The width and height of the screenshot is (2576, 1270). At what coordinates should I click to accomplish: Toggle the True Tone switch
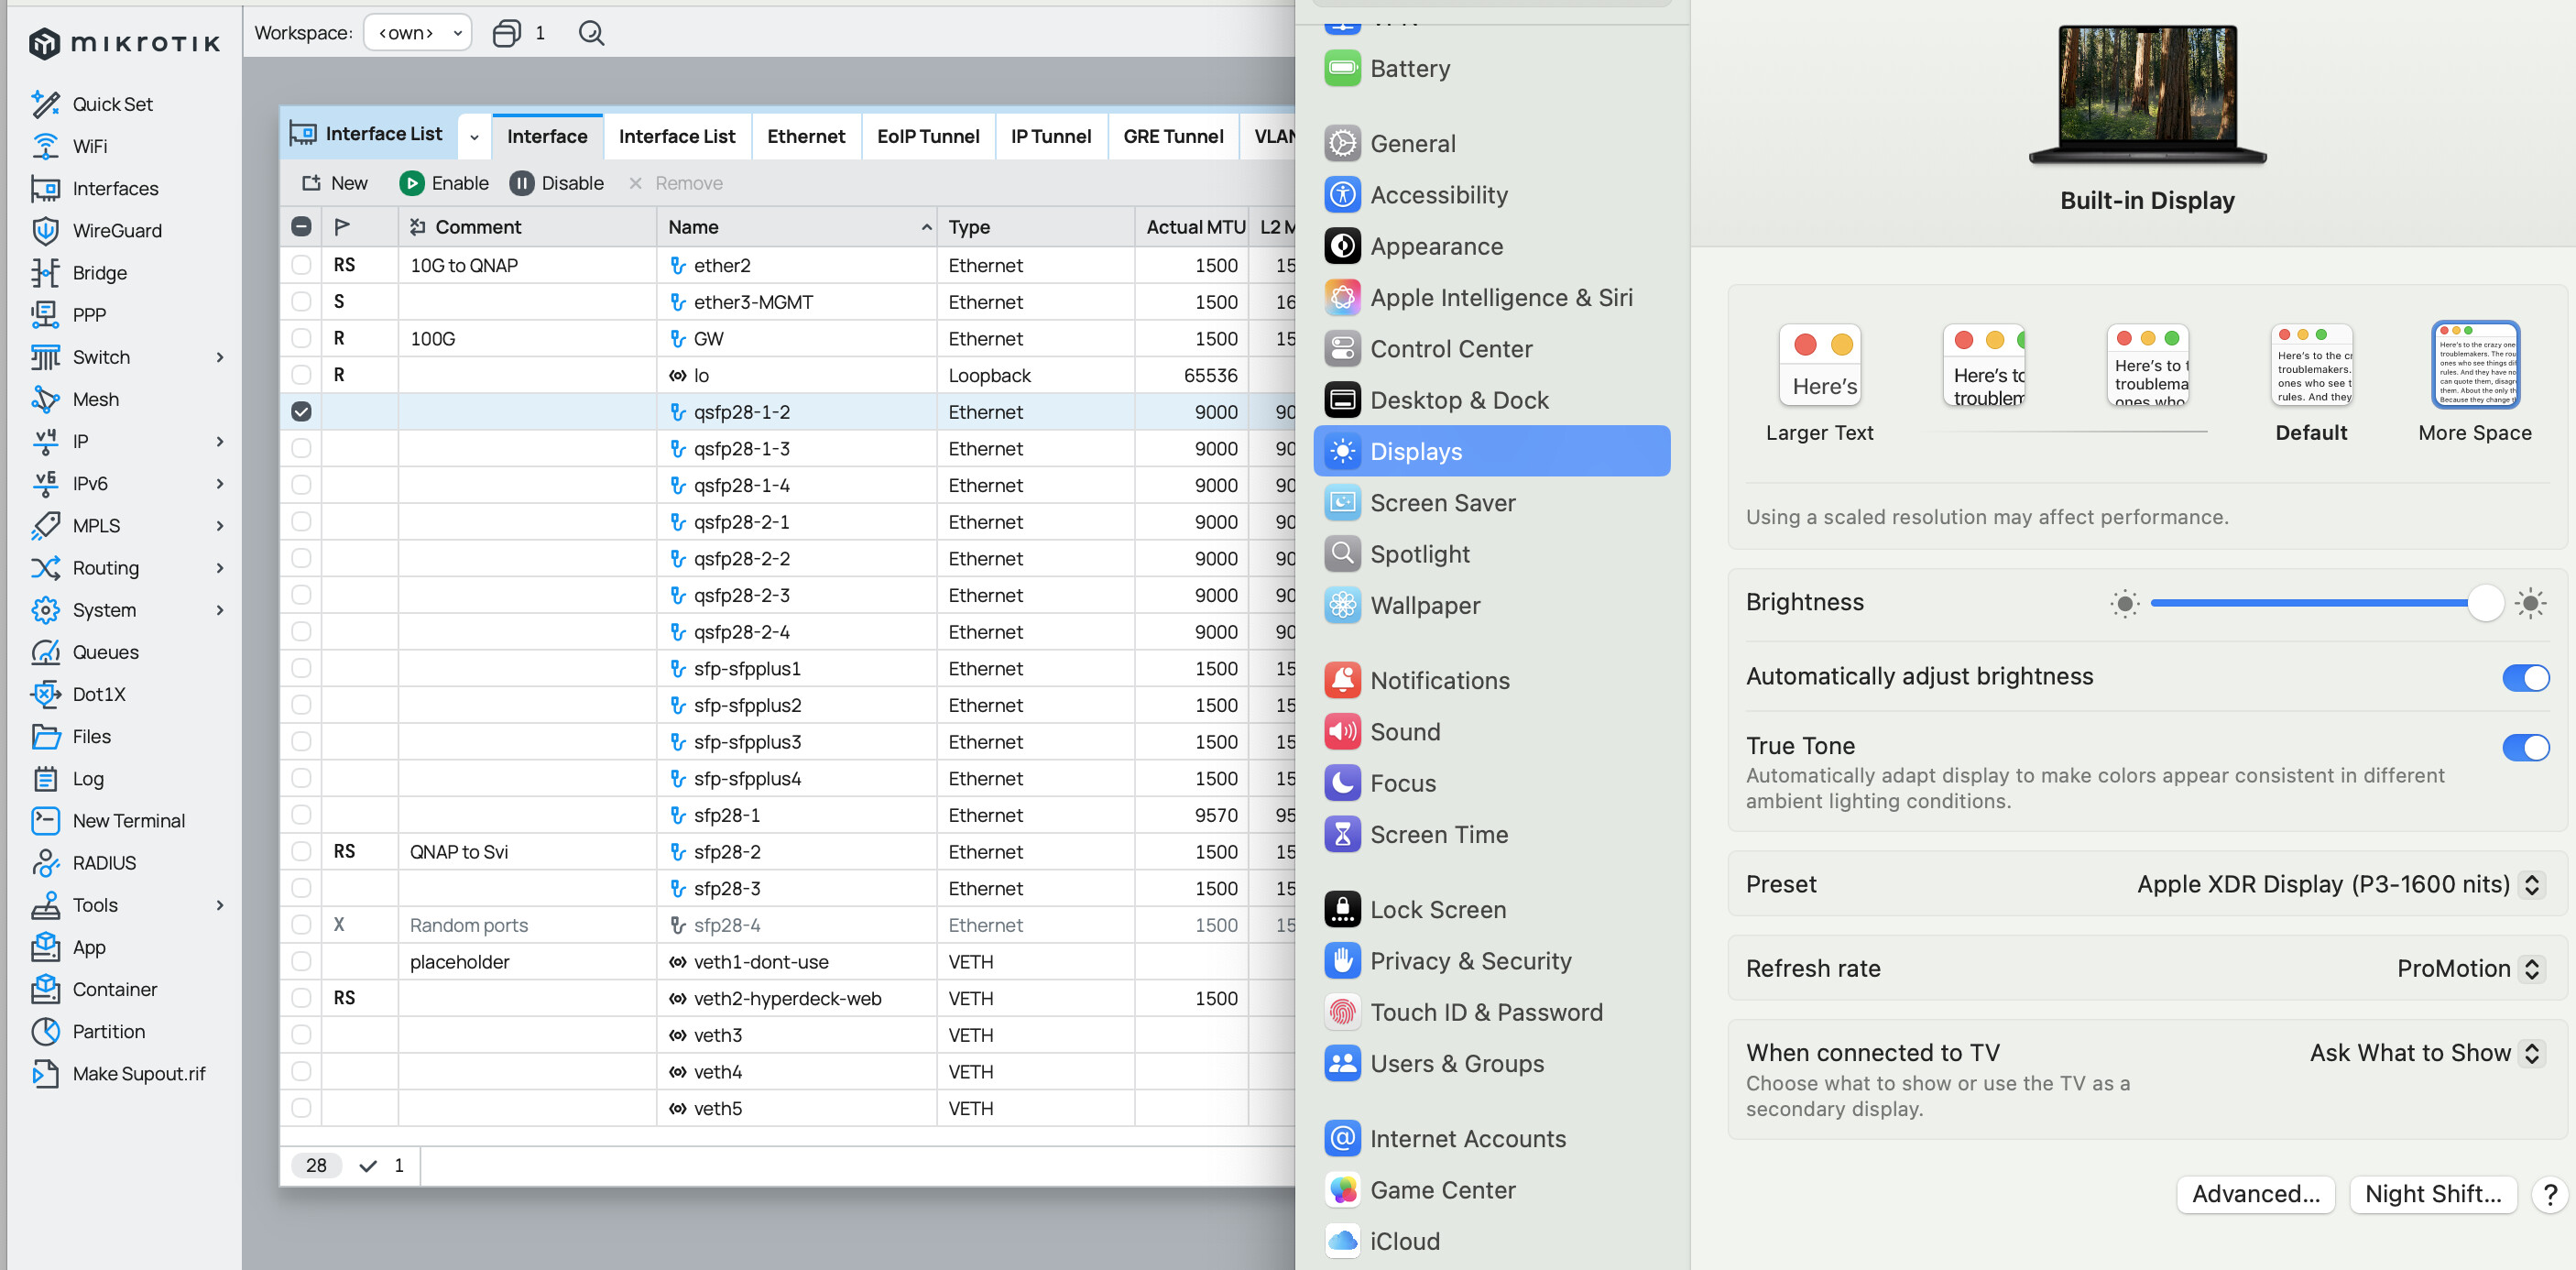tap(2525, 747)
